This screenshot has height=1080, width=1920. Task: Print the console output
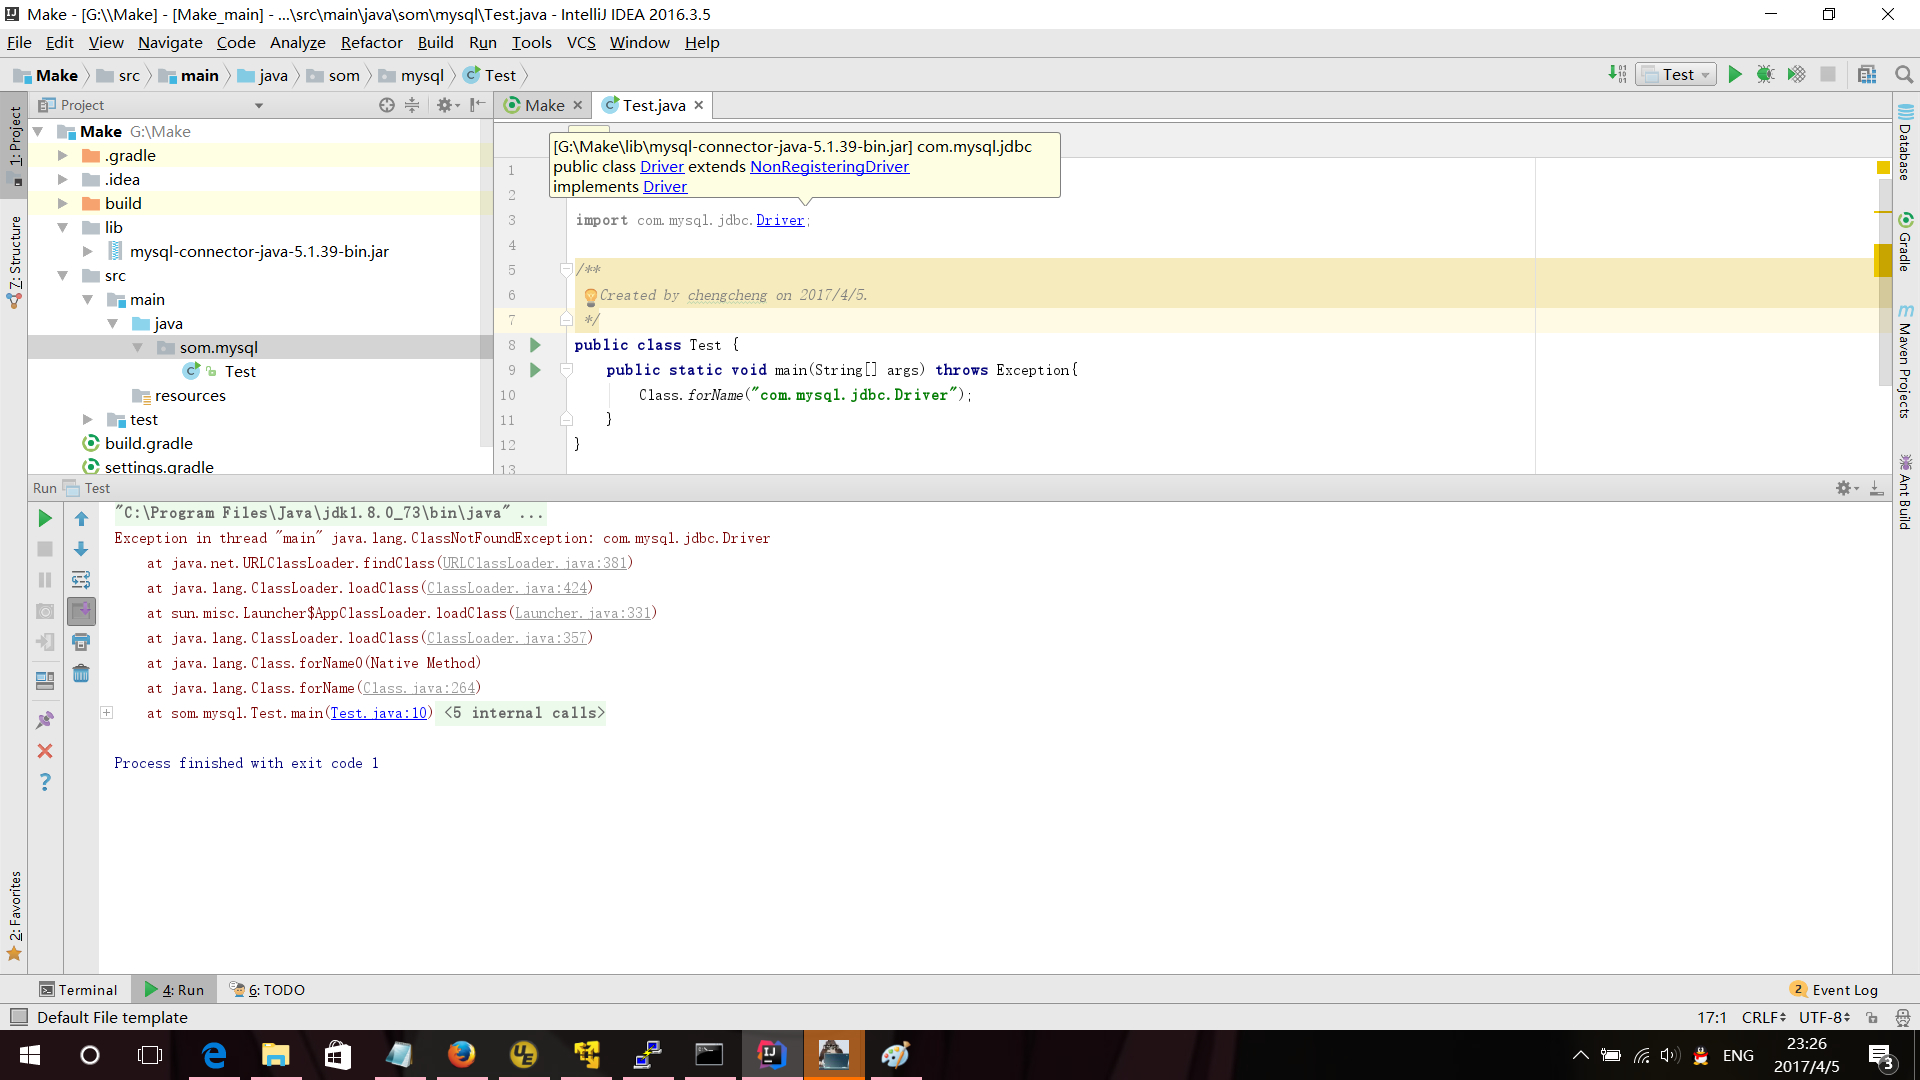pos(81,642)
